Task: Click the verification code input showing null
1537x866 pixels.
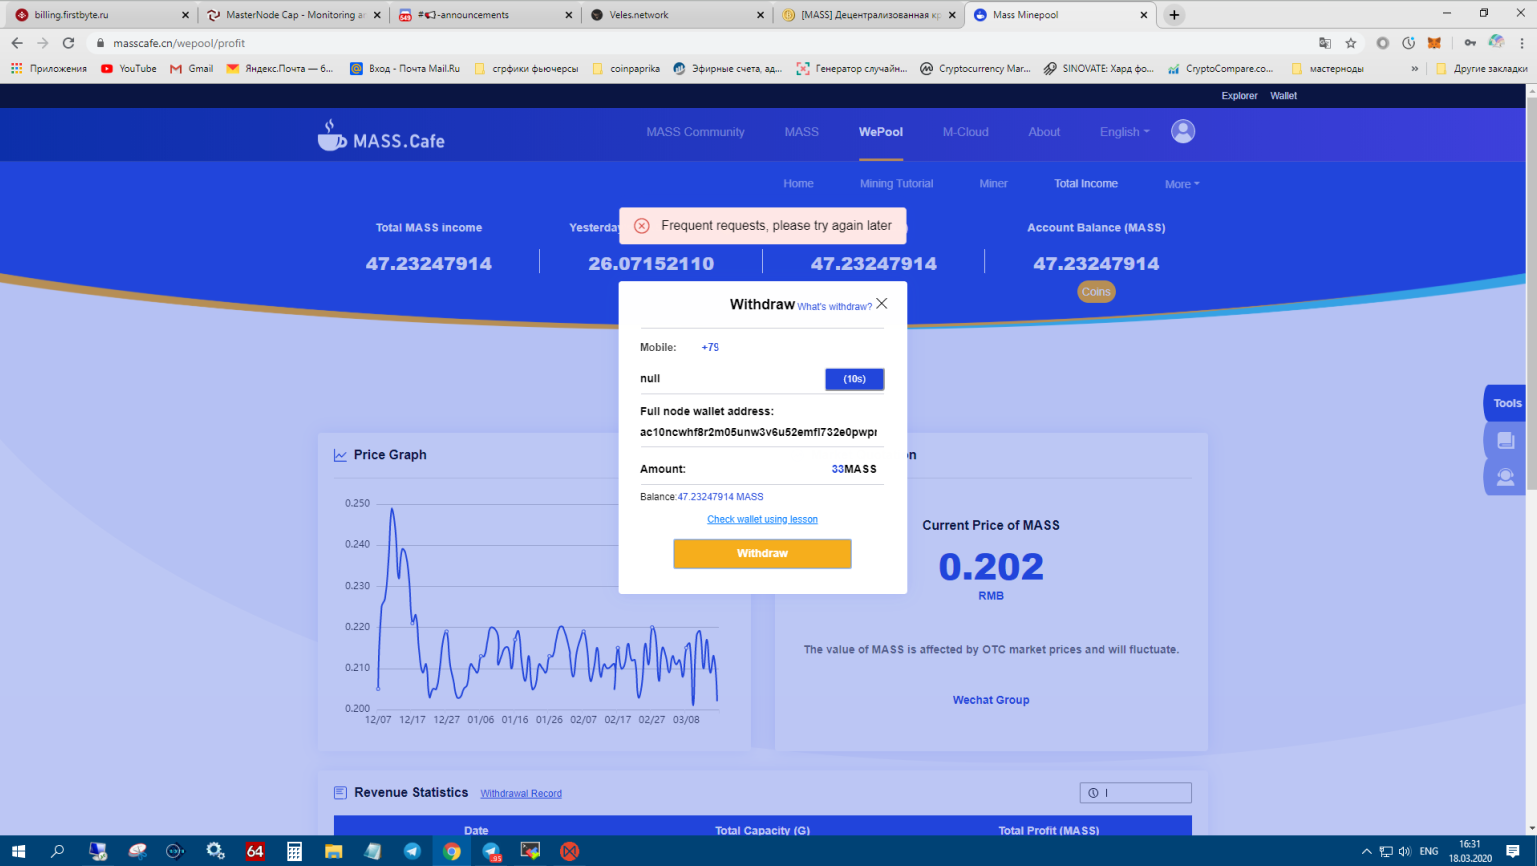Action: (730, 379)
